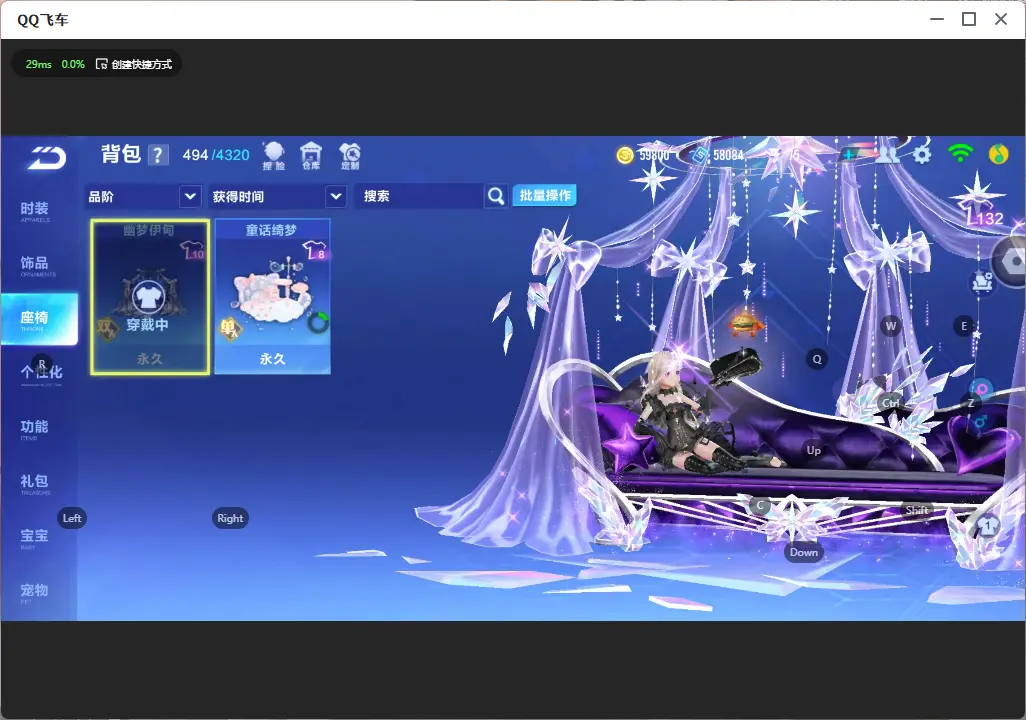This screenshot has height=720, width=1026.
Task: Click the magnifier search icon
Action: 496,196
